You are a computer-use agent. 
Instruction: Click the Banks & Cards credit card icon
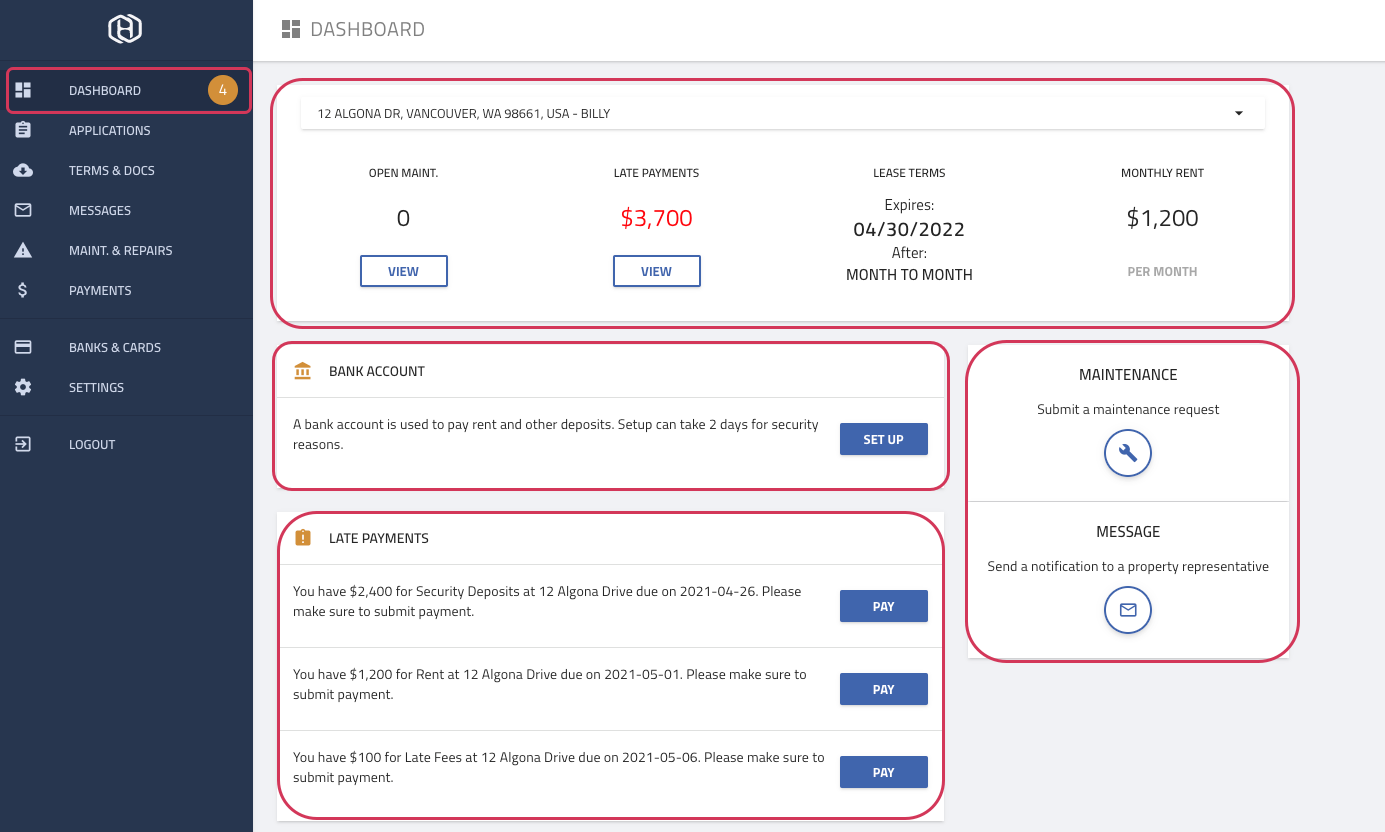tap(23, 347)
